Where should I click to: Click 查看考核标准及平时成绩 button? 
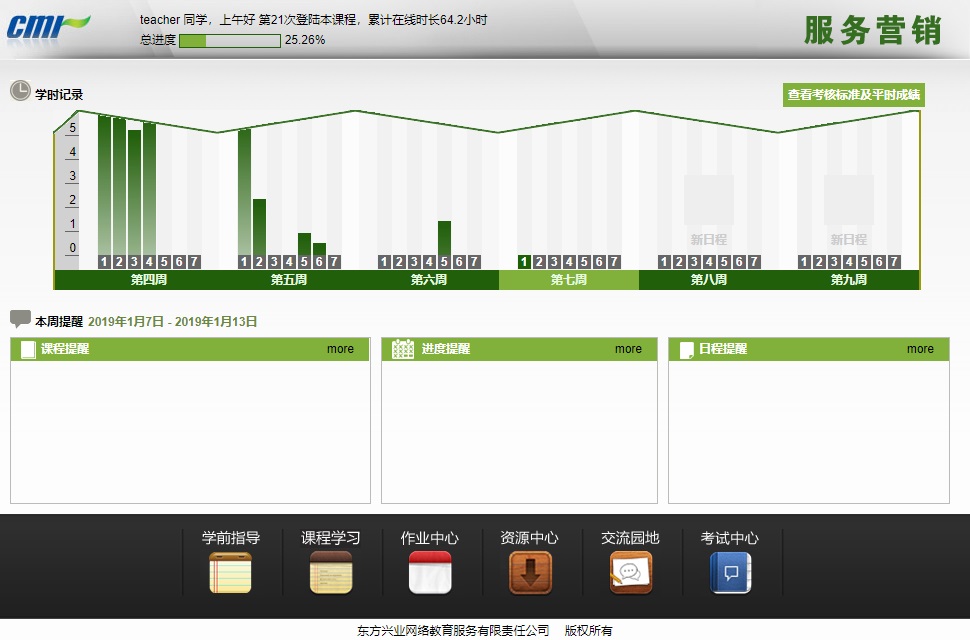(x=853, y=95)
